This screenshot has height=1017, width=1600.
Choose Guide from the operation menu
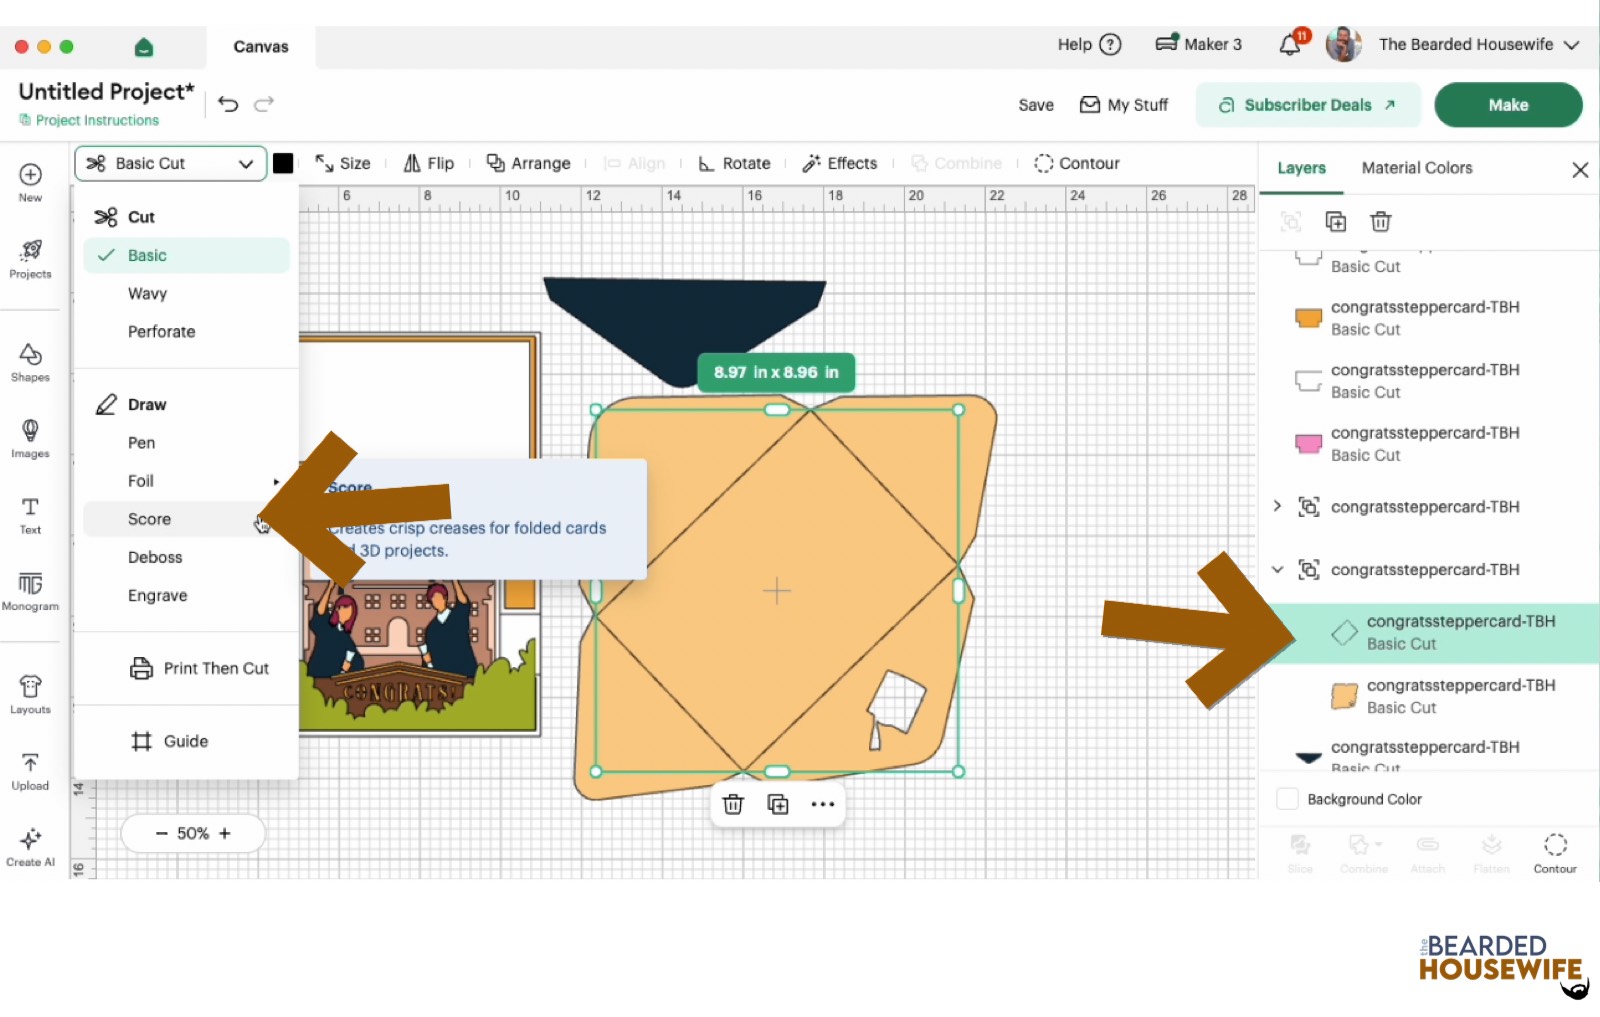click(x=170, y=741)
